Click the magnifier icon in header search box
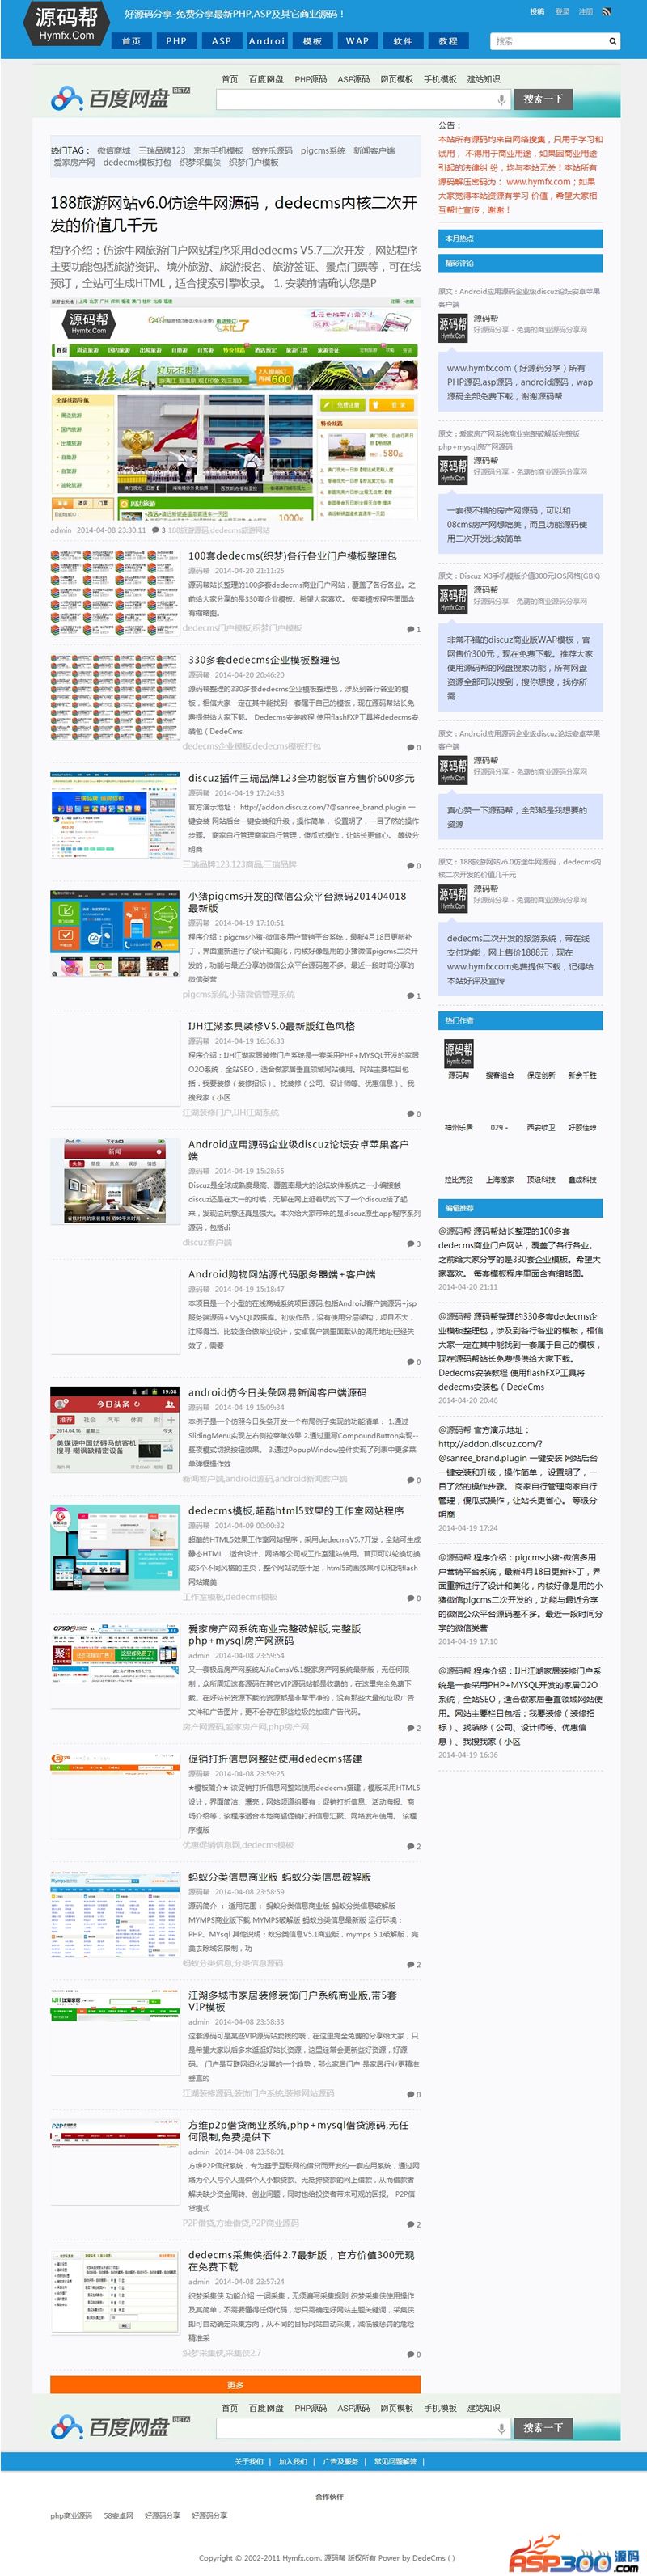Screen dimensions: 647x2576 [x=612, y=41]
